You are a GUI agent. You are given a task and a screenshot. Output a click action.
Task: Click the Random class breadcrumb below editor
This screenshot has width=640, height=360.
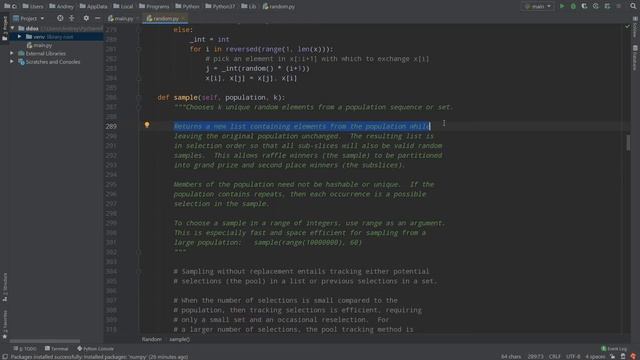152,339
